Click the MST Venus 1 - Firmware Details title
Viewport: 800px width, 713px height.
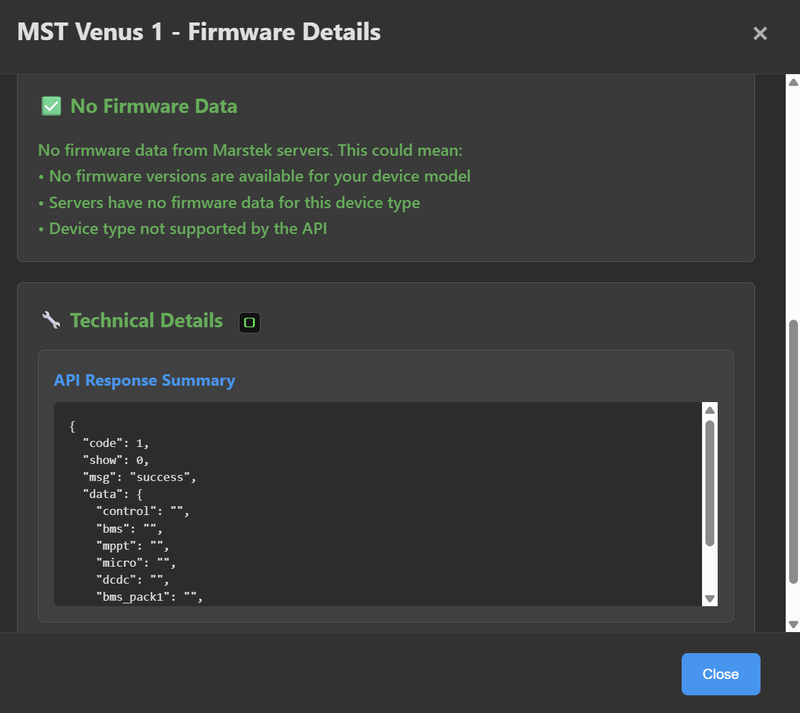[x=199, y=32]
